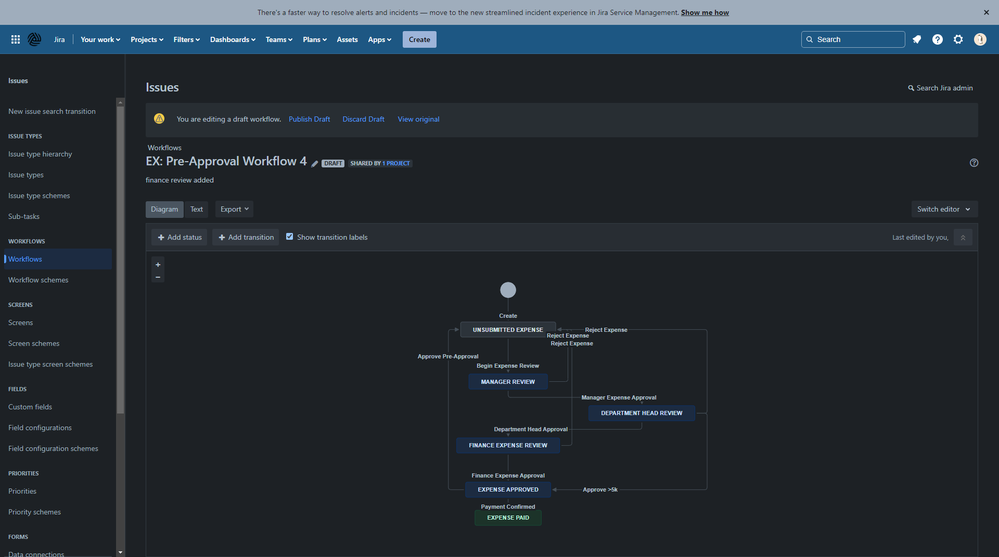Open the Switch editor dropdown
999x557 pixels.
(944, 209)
